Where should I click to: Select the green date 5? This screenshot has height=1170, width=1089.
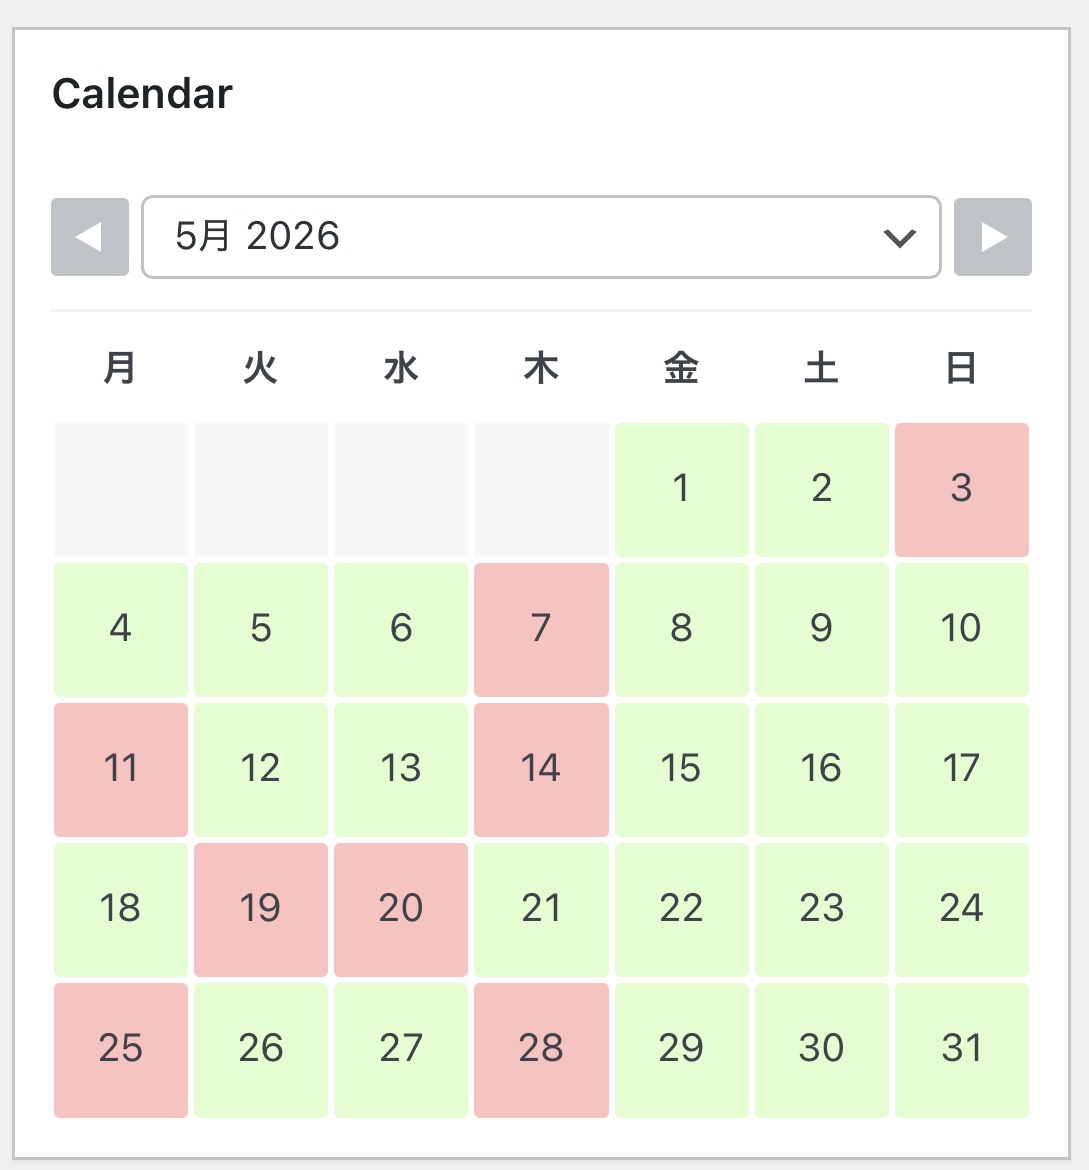(x=261, y=629)
